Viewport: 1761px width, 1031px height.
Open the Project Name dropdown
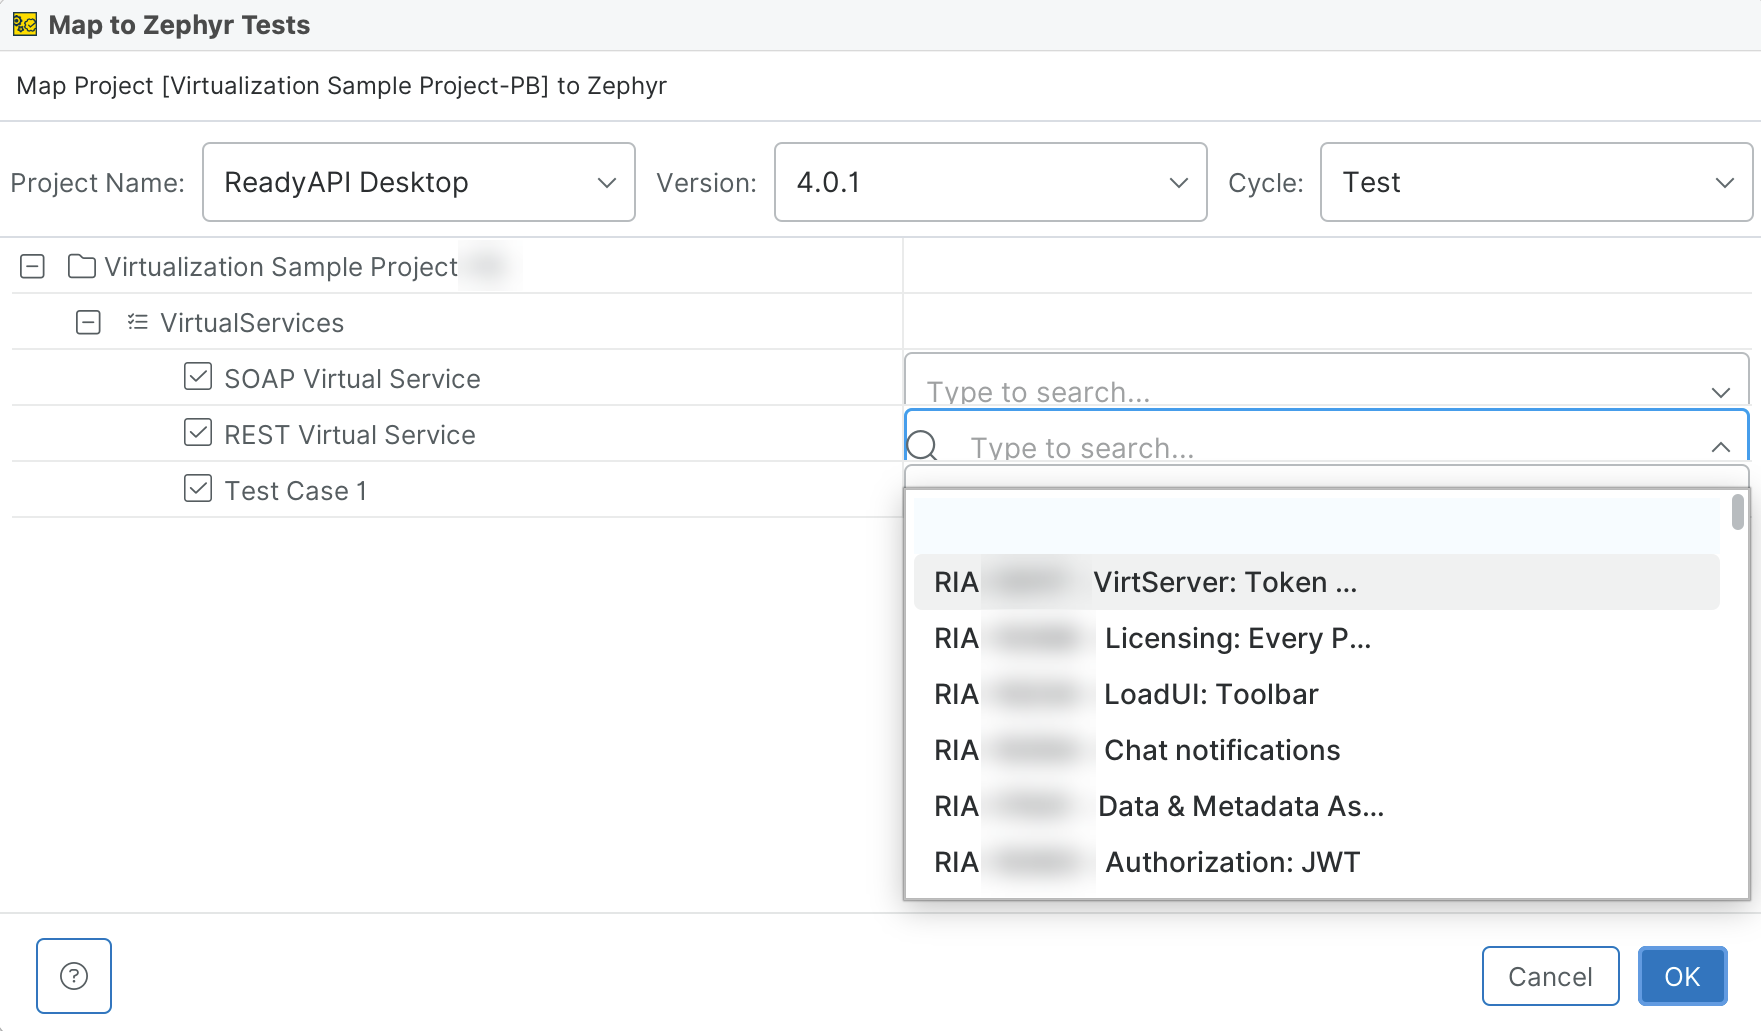419,182
